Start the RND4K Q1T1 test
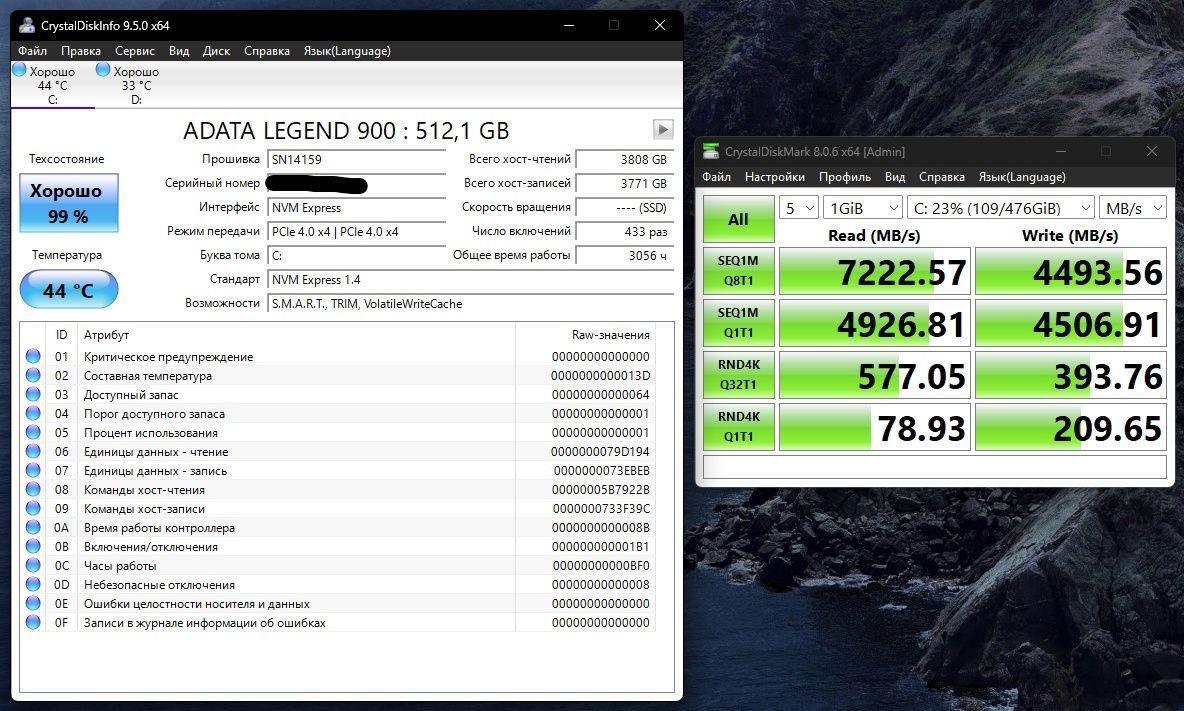 [738, 426]
